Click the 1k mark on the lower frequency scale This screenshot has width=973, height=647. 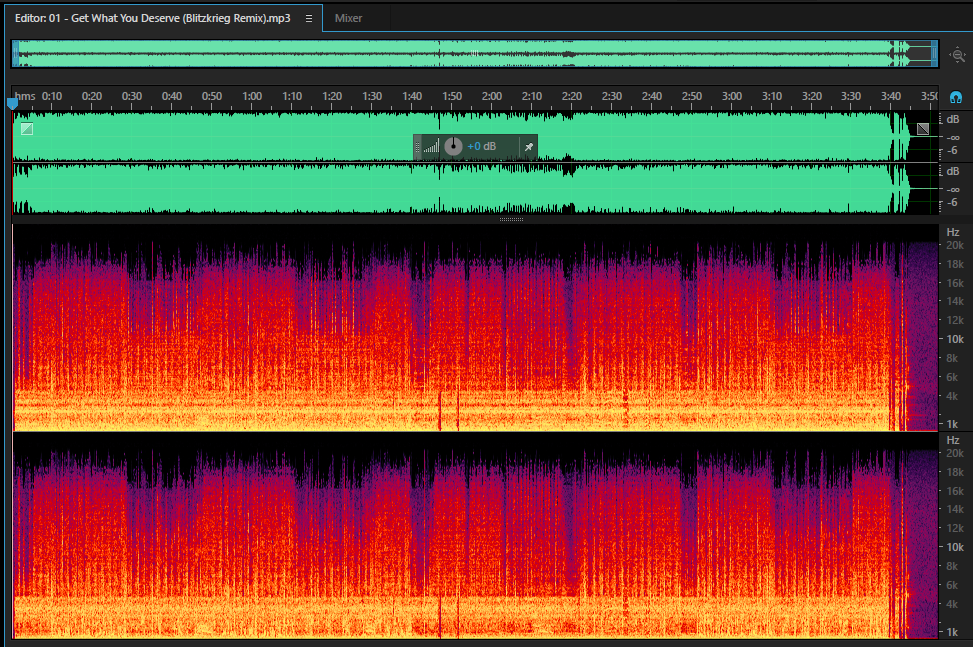click(x=953, y=632)
